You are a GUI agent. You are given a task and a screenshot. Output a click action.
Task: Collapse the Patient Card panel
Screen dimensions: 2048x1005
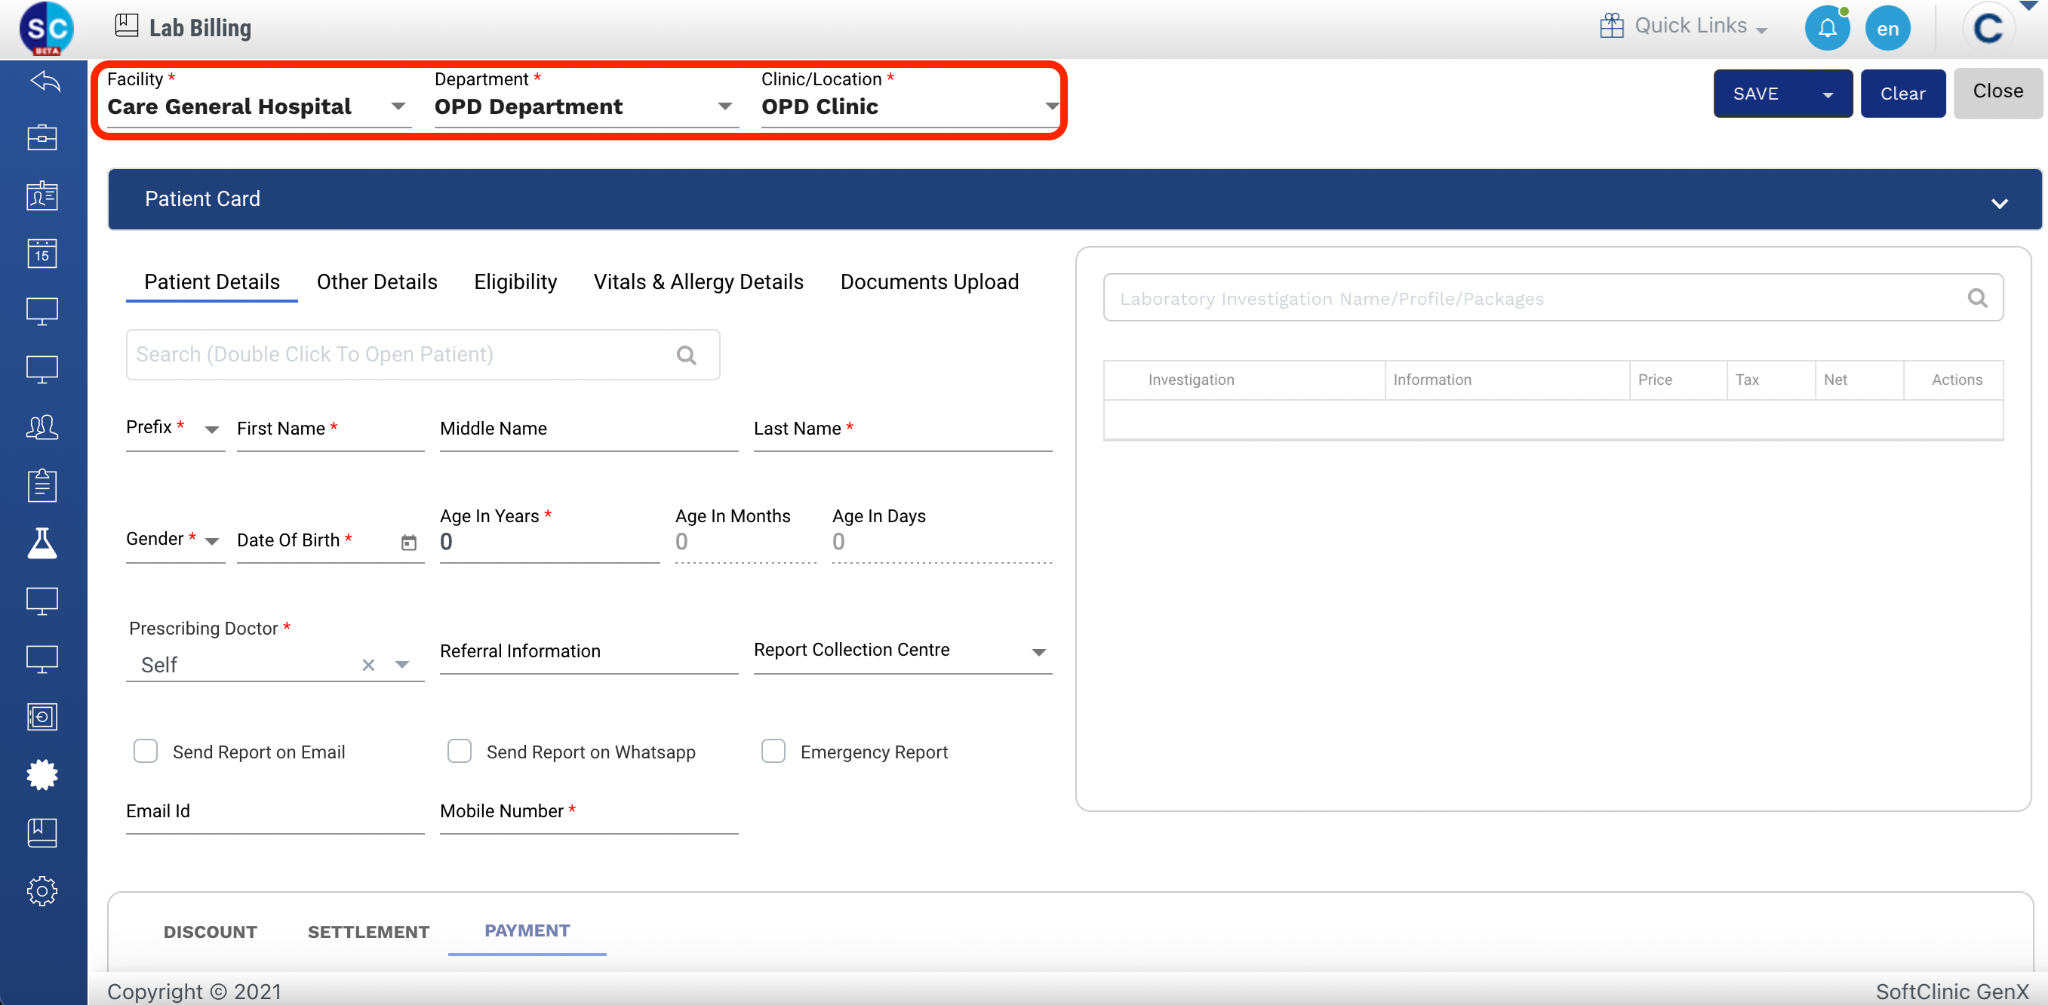(1999, 203)
